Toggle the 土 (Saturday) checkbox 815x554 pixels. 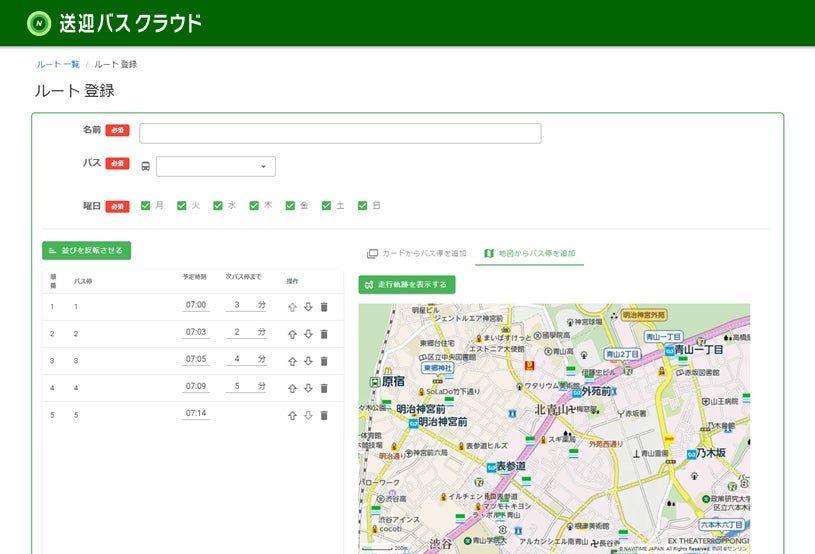[327, 206]
